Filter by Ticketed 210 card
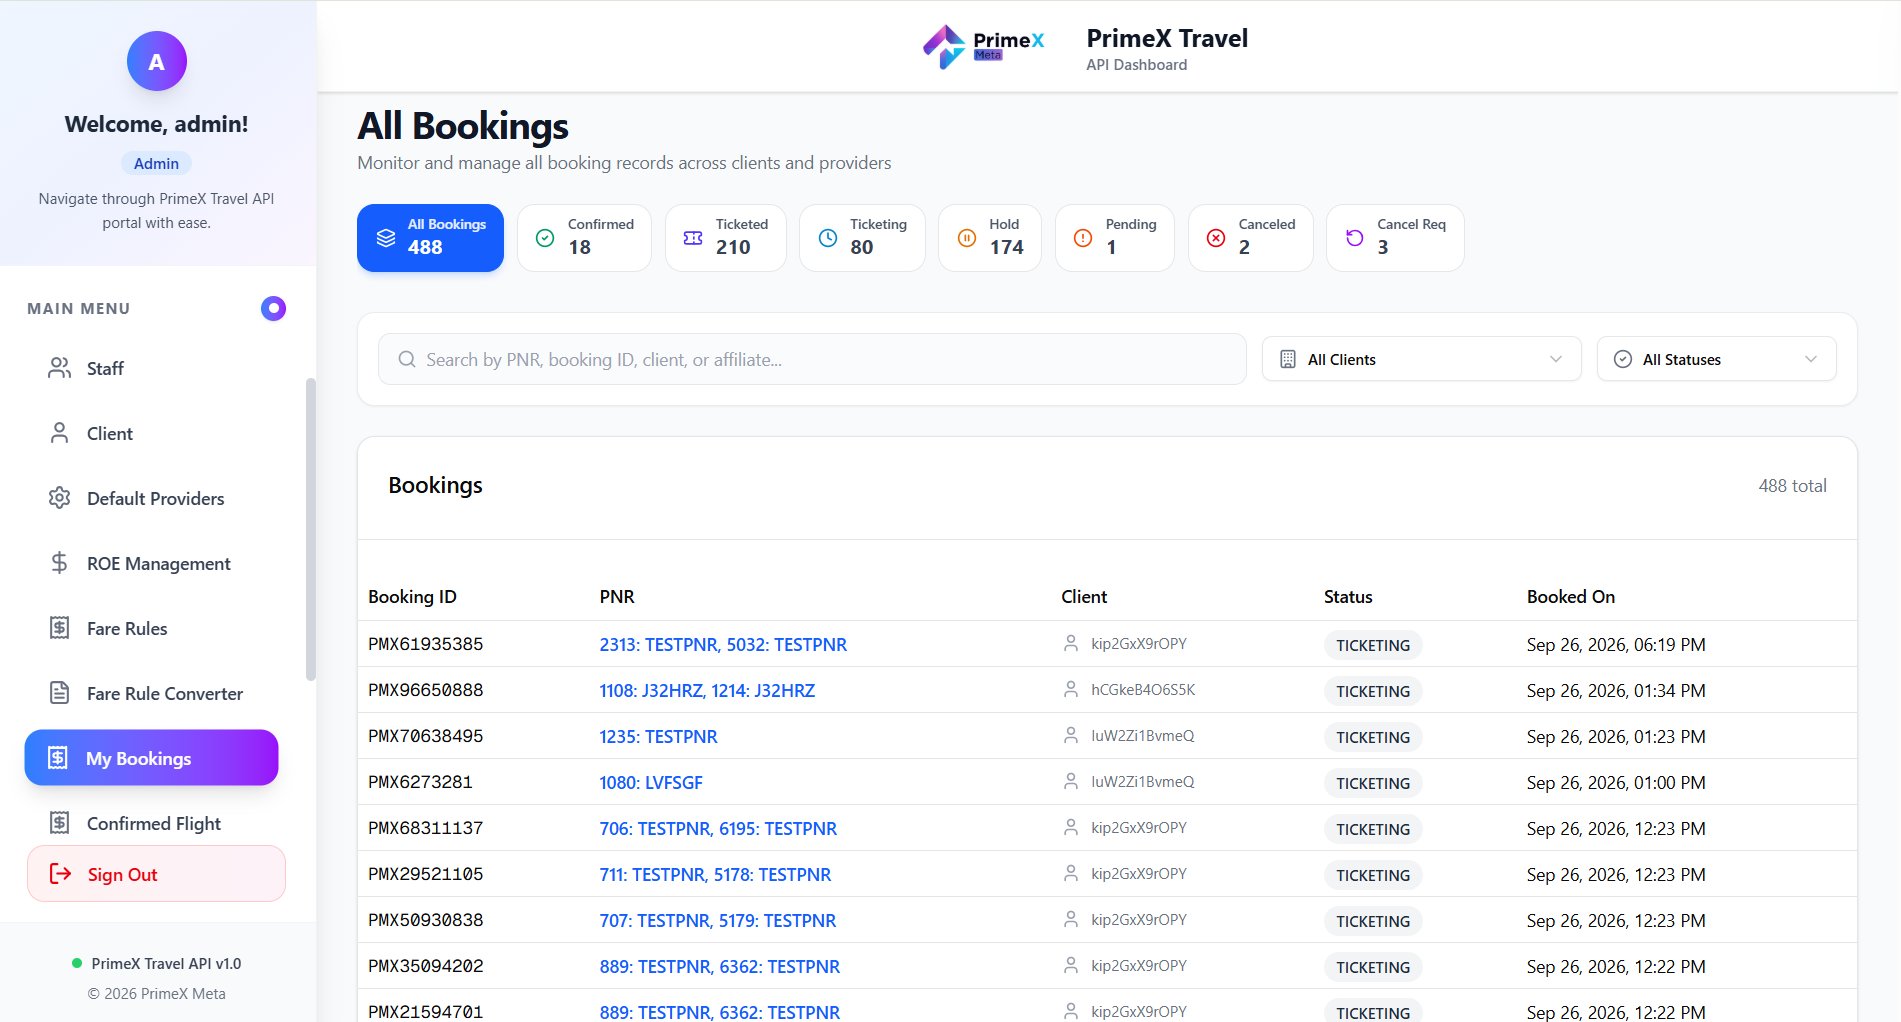This screenshot has width=1901, height=1022. tap(726, 238)
